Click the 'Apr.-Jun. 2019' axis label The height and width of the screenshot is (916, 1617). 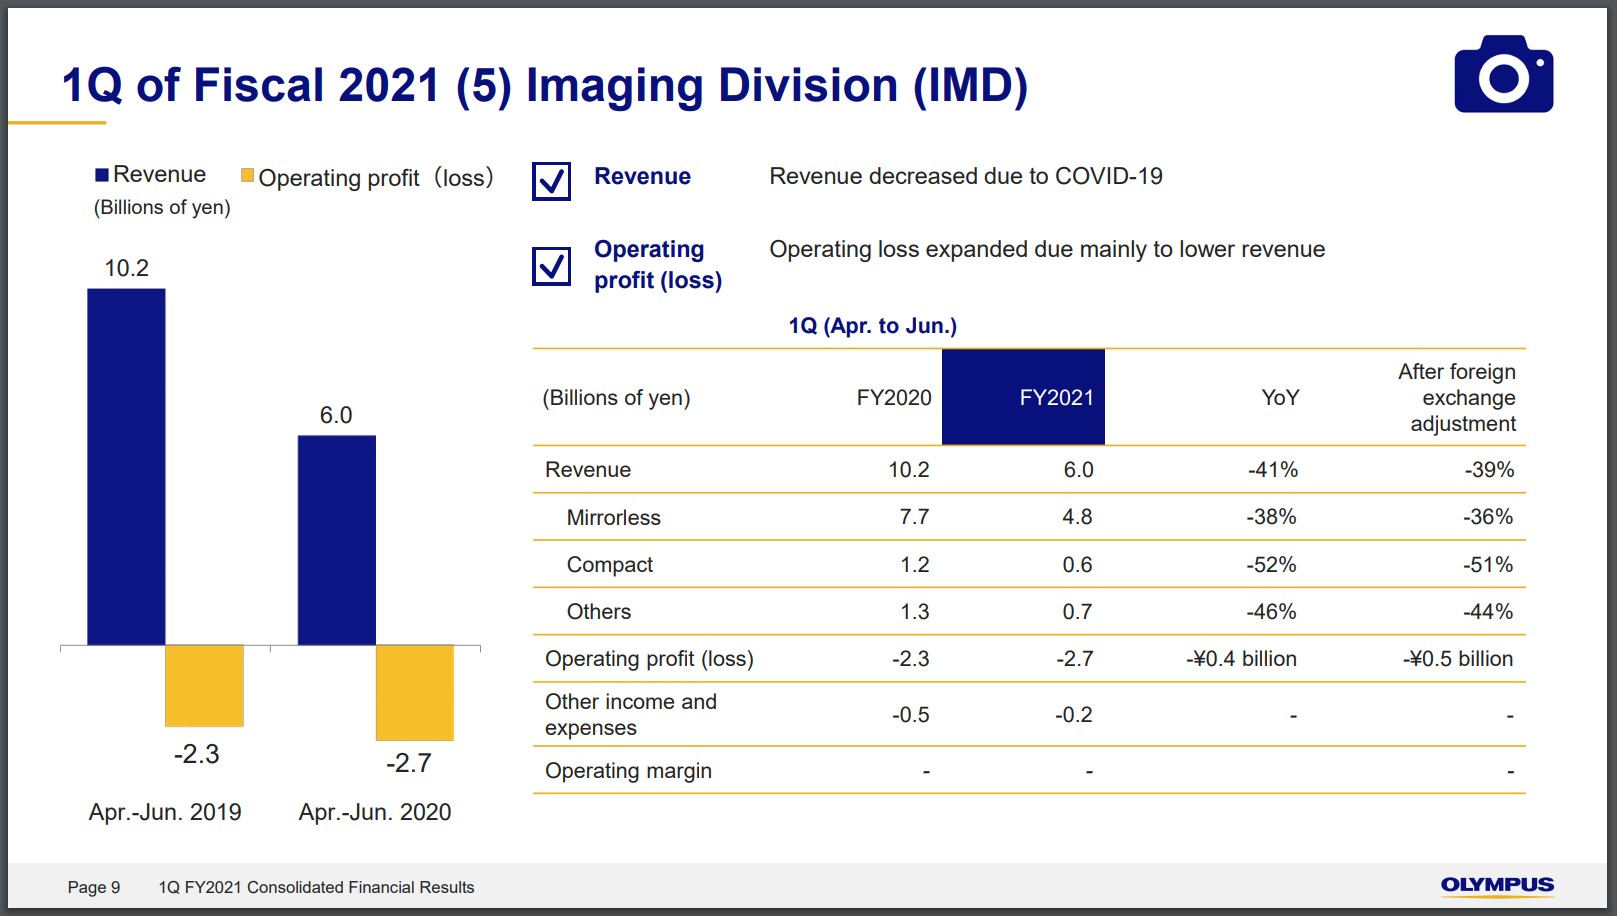pos(165,812)
